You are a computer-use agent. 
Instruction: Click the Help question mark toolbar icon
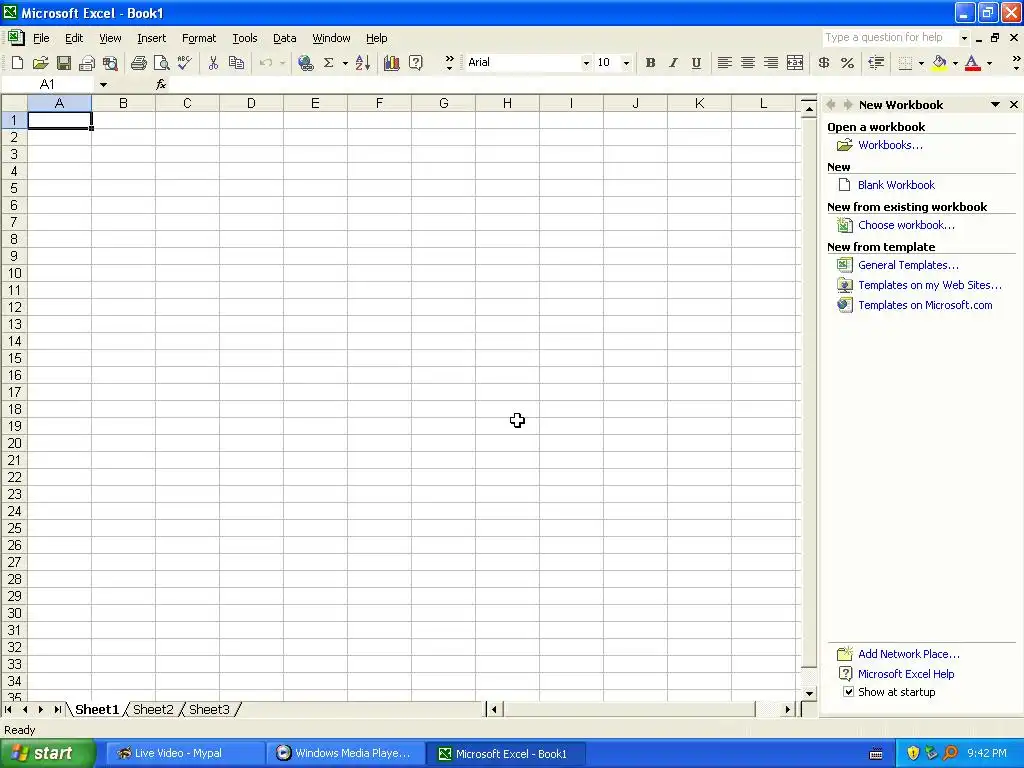[x=415, y=63]
